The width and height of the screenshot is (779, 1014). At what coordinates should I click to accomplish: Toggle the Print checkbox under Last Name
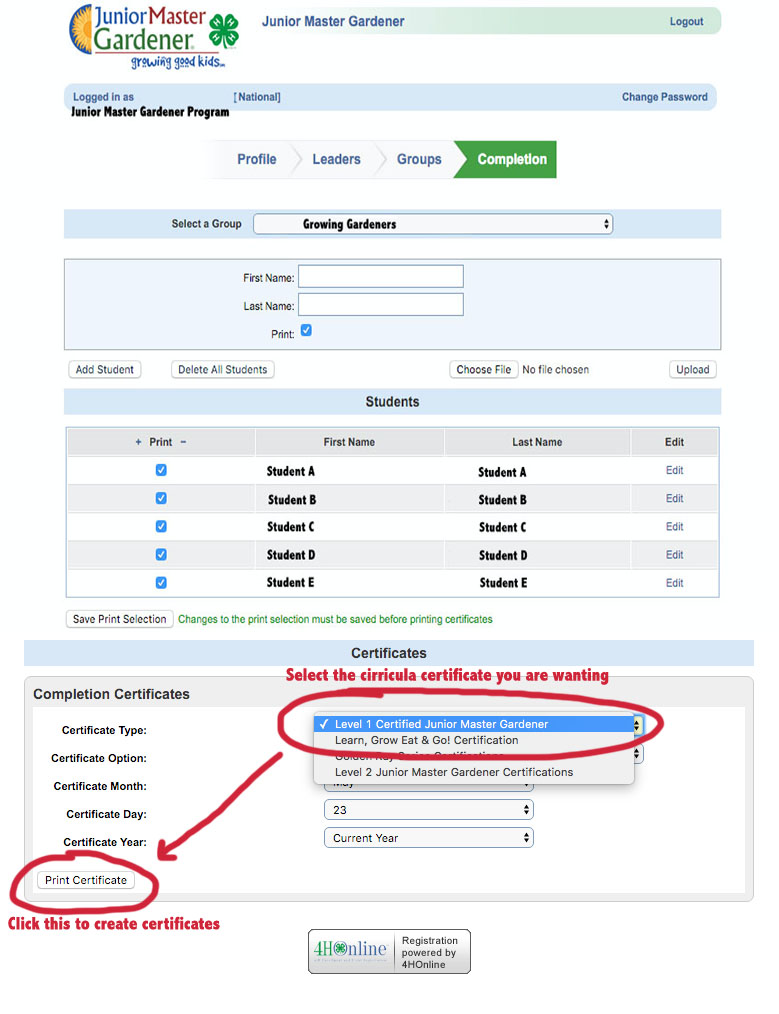coord(306,331)
